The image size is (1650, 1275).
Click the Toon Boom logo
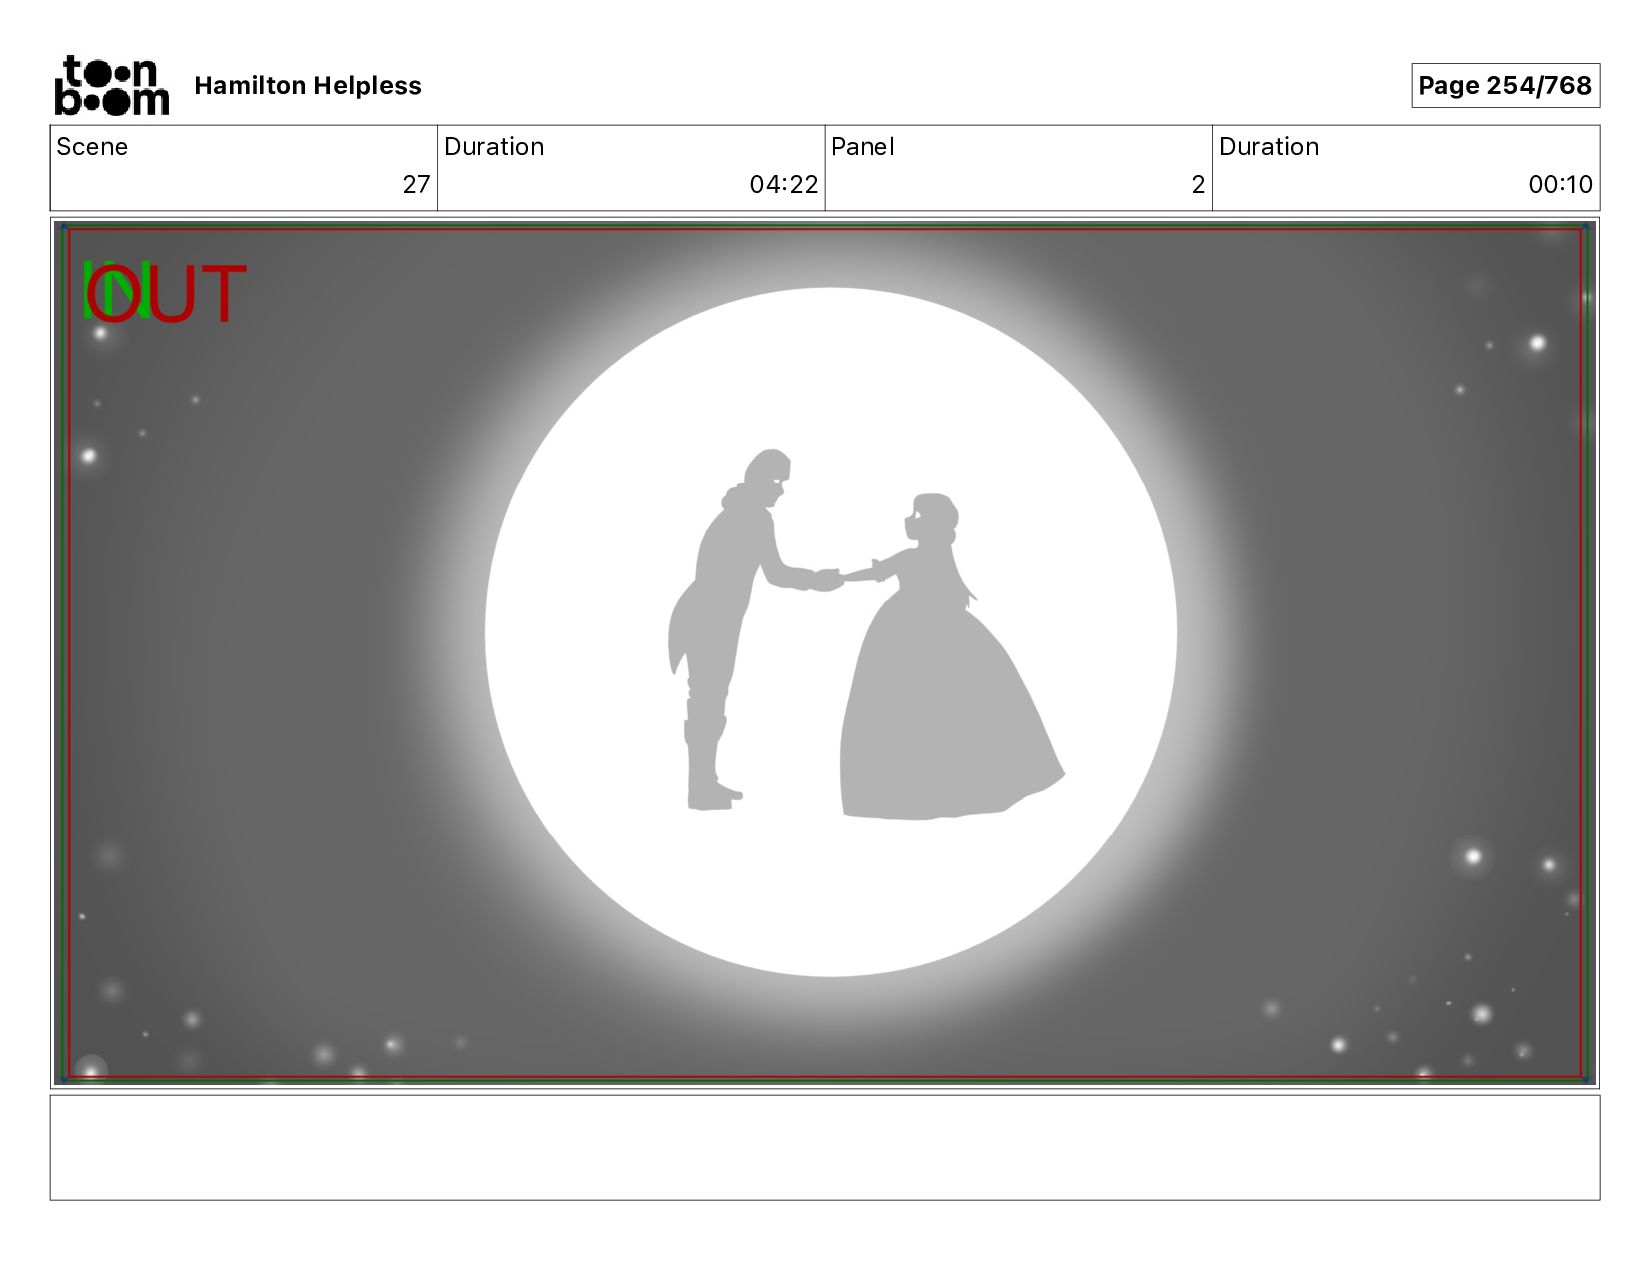pos(111,85)
